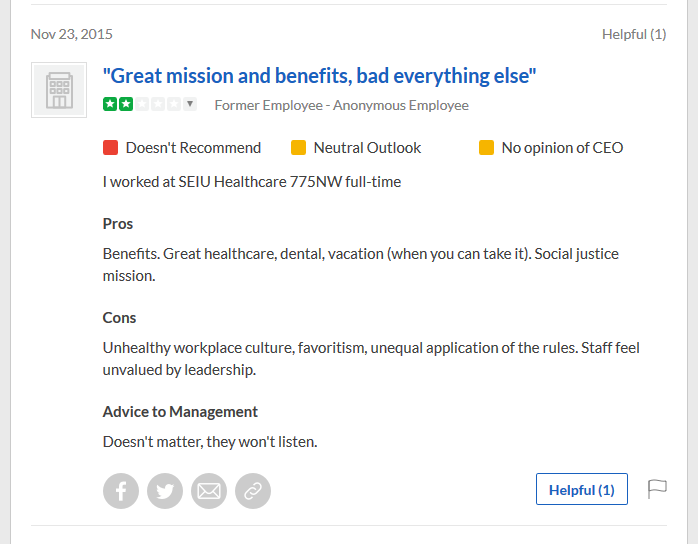Share the review on Twitter
Screen dimensions: 698x544
(165, 491)
